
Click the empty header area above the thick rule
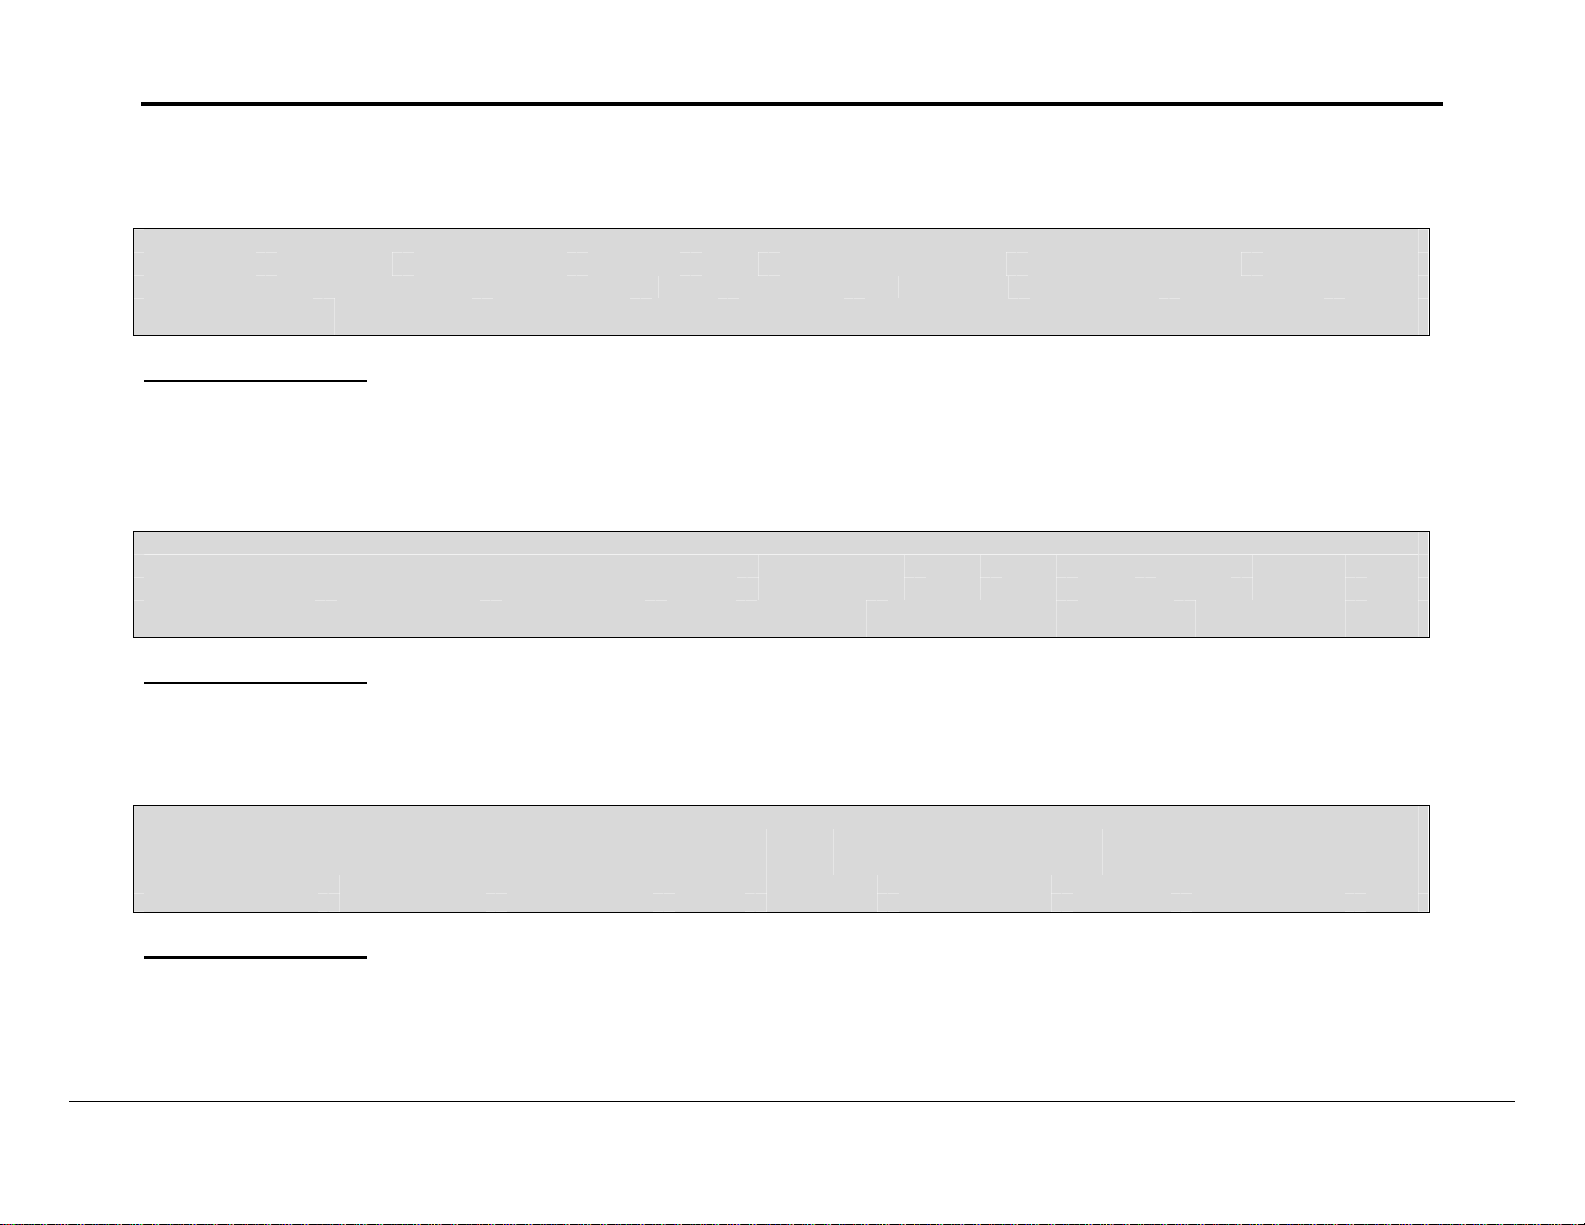pos(790,50)
